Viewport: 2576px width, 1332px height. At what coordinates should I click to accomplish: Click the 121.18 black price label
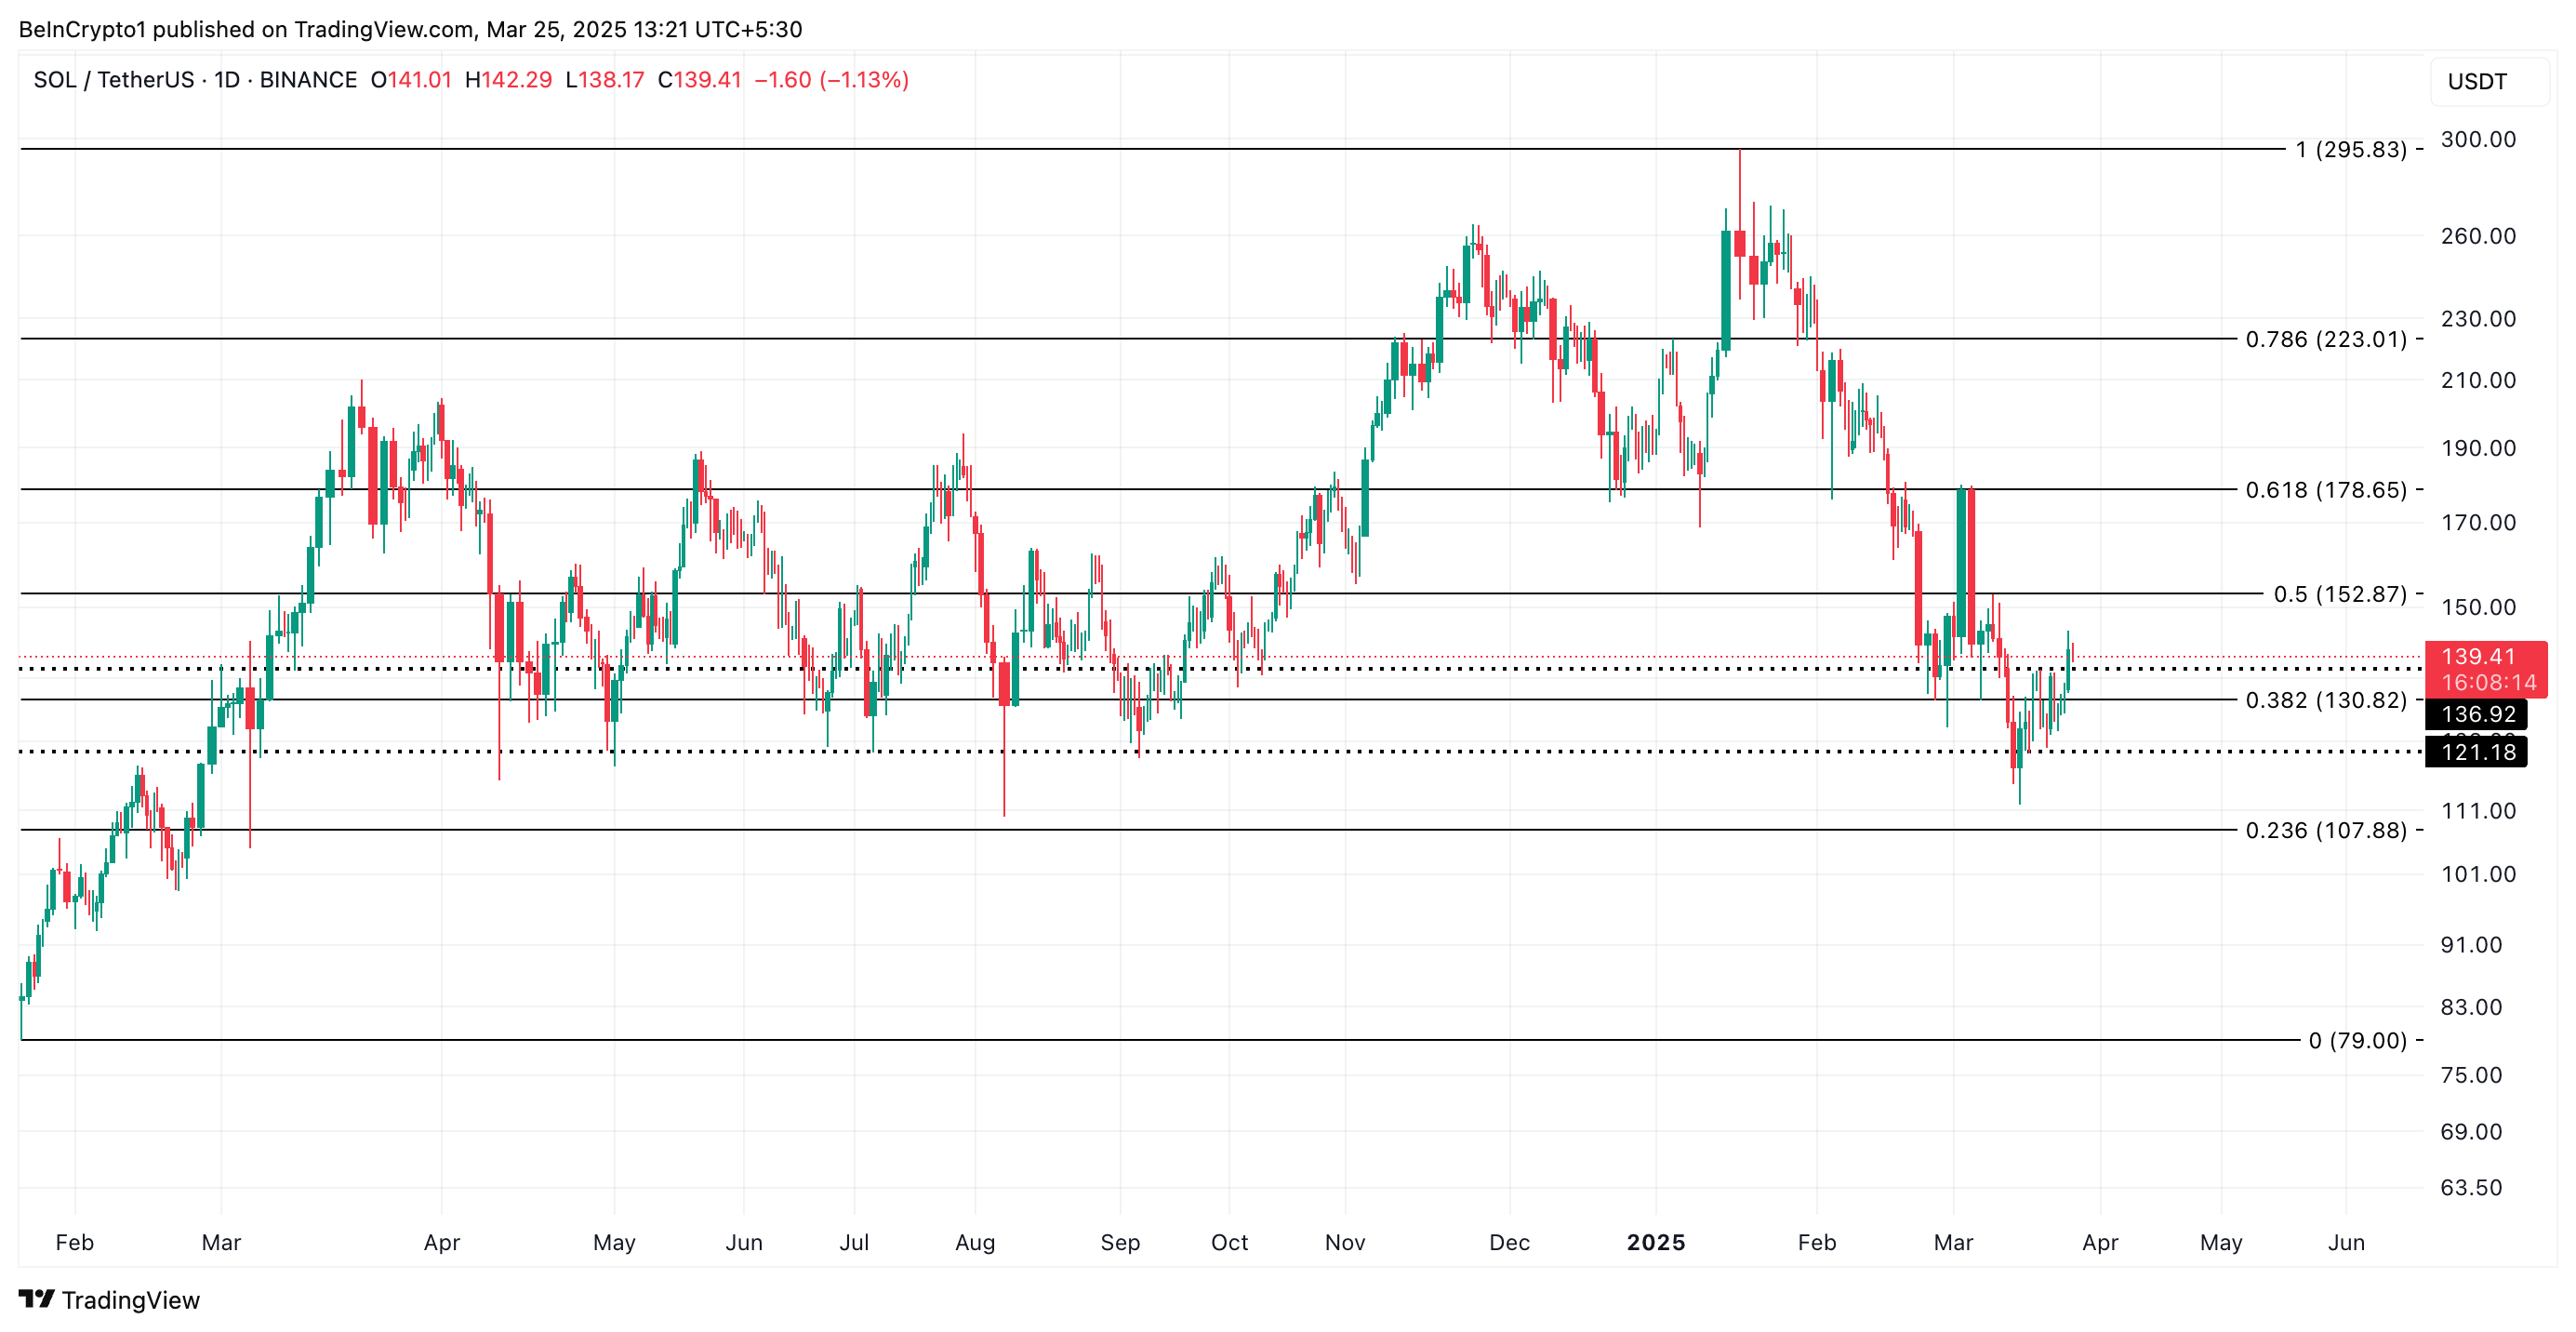[2477, 752]
